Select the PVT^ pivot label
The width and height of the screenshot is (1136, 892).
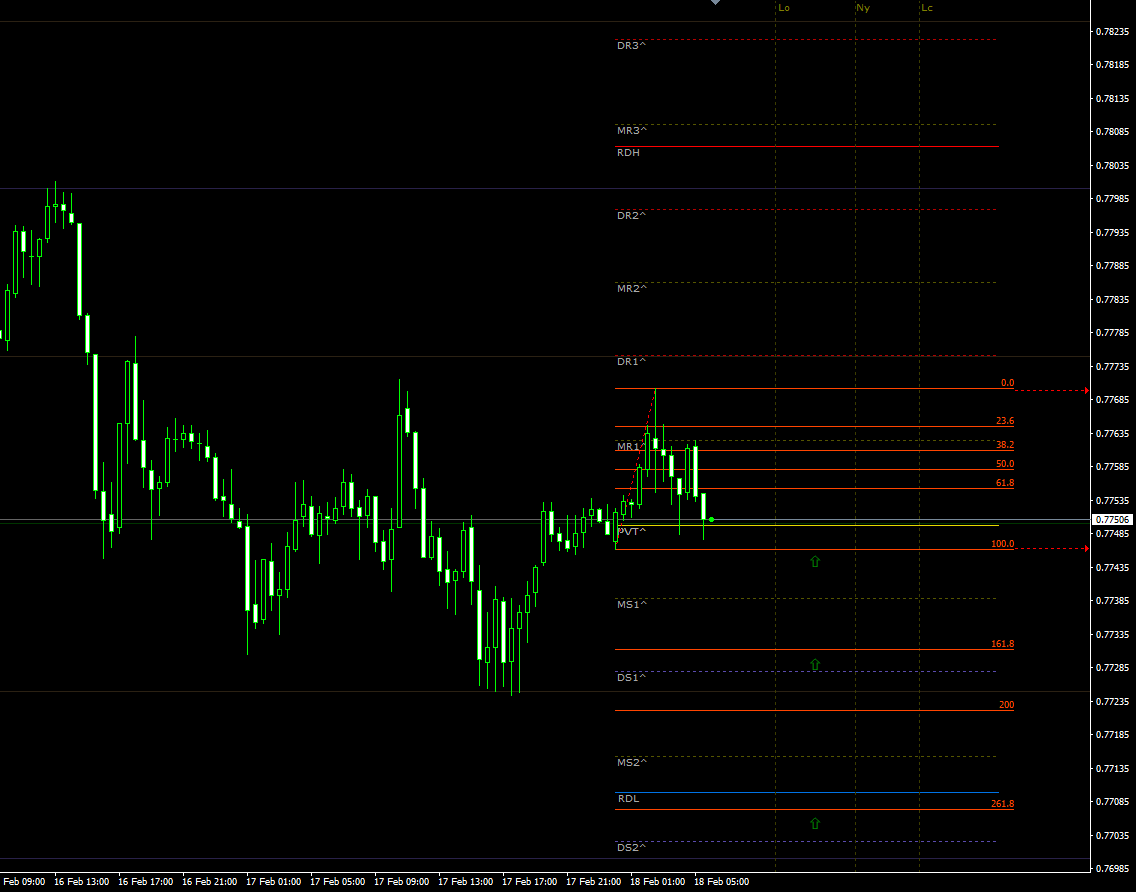pos(630,531)
